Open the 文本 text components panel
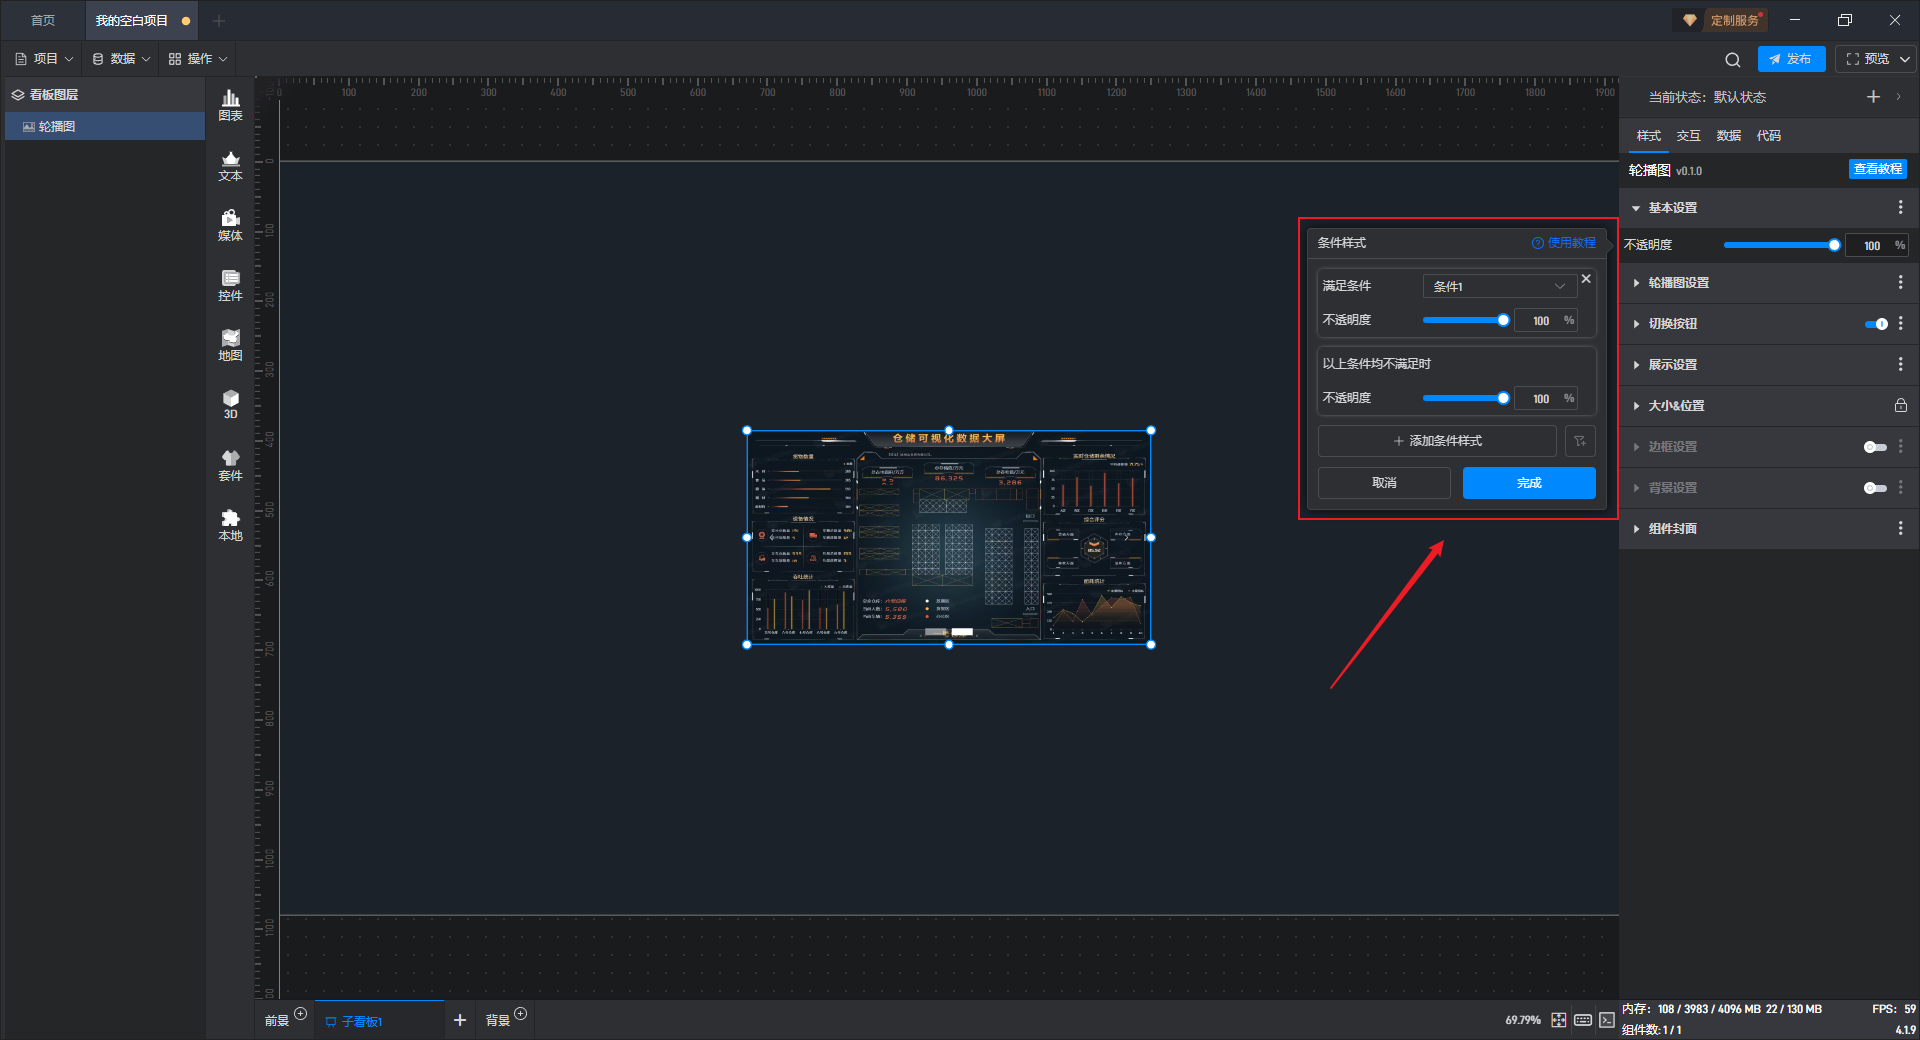The image size is (1920, 1040). [230, 165]
